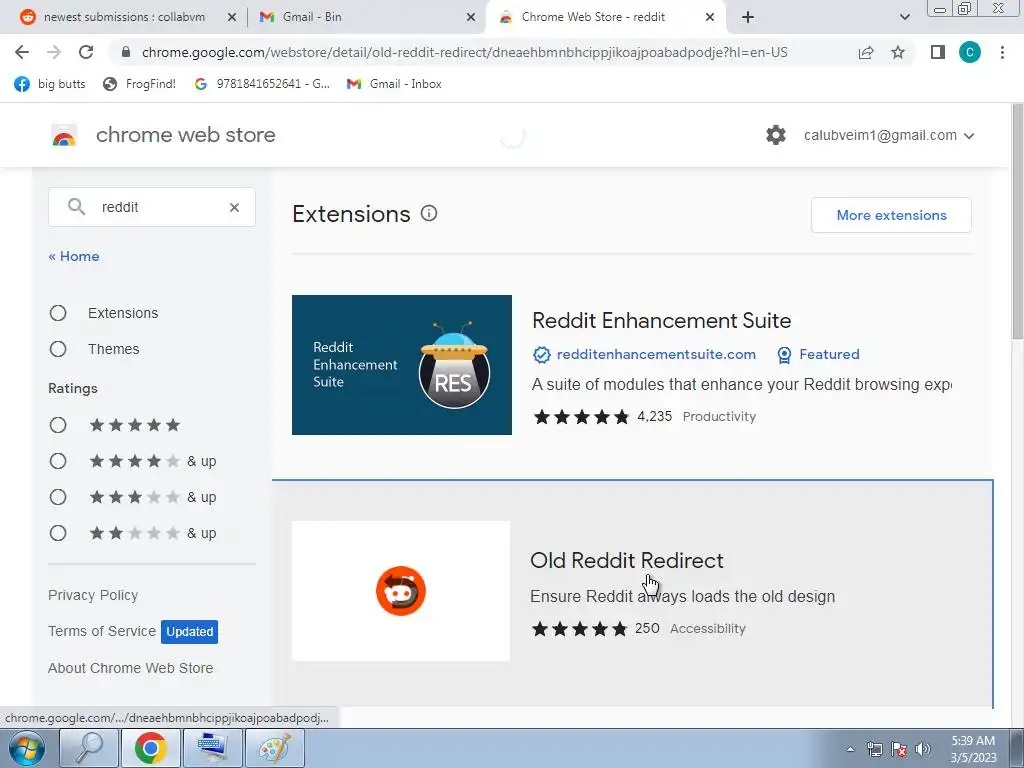Screen dimensions: 1024x768
Task: Switch to the newest submissions collabvm tab
Action: click(x=124, y=17)
